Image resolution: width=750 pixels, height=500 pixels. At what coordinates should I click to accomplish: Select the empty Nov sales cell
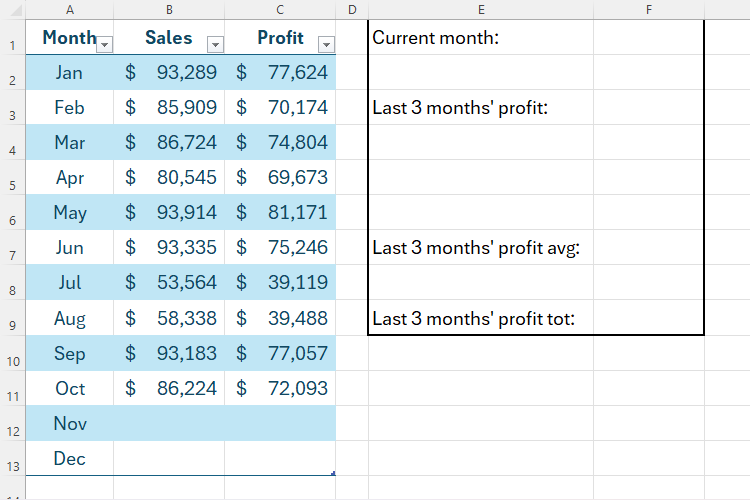tap(169, 423)
